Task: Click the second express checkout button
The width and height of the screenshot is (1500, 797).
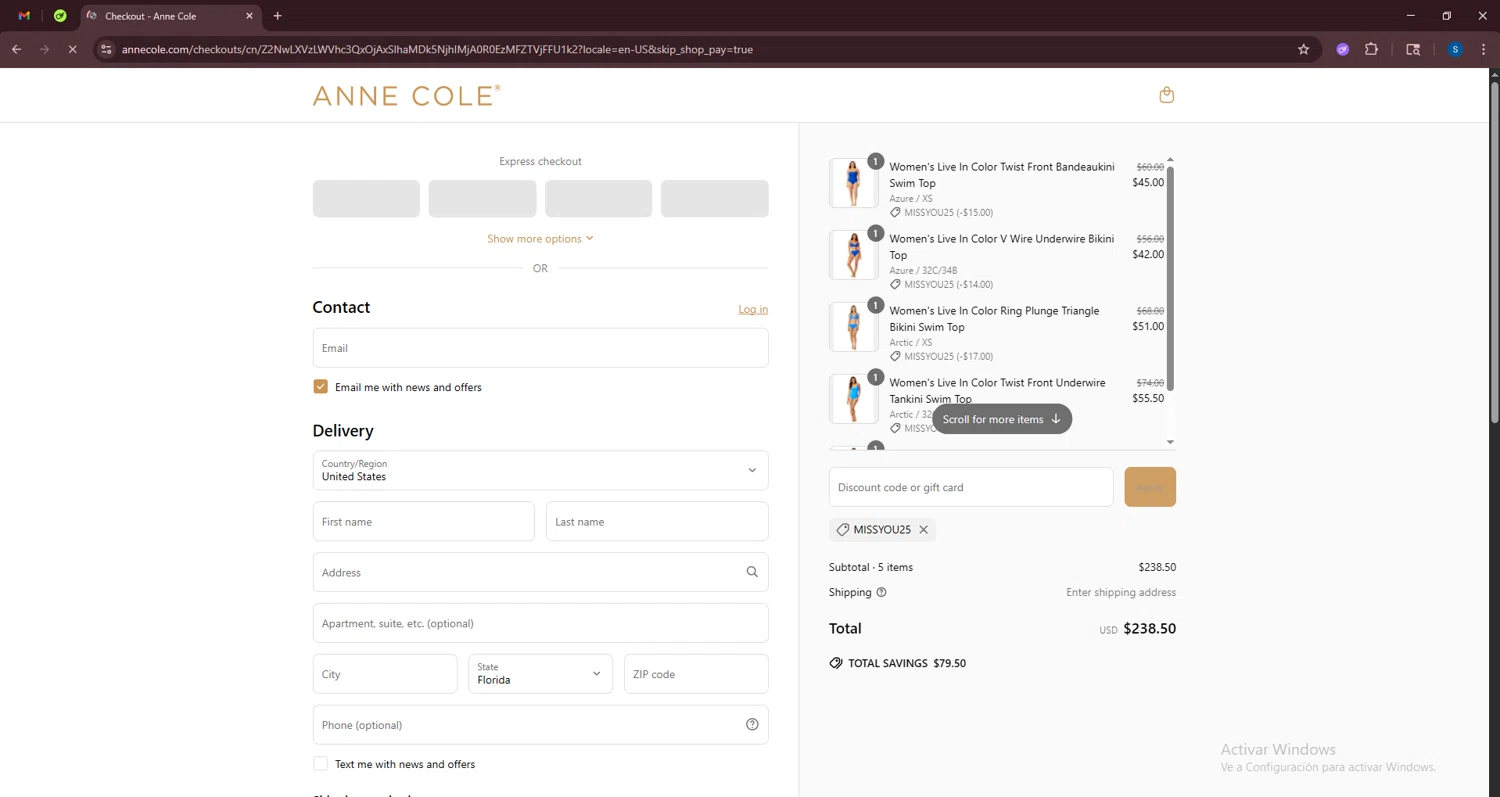Action: pyautogui.click(x=482, y=198)
